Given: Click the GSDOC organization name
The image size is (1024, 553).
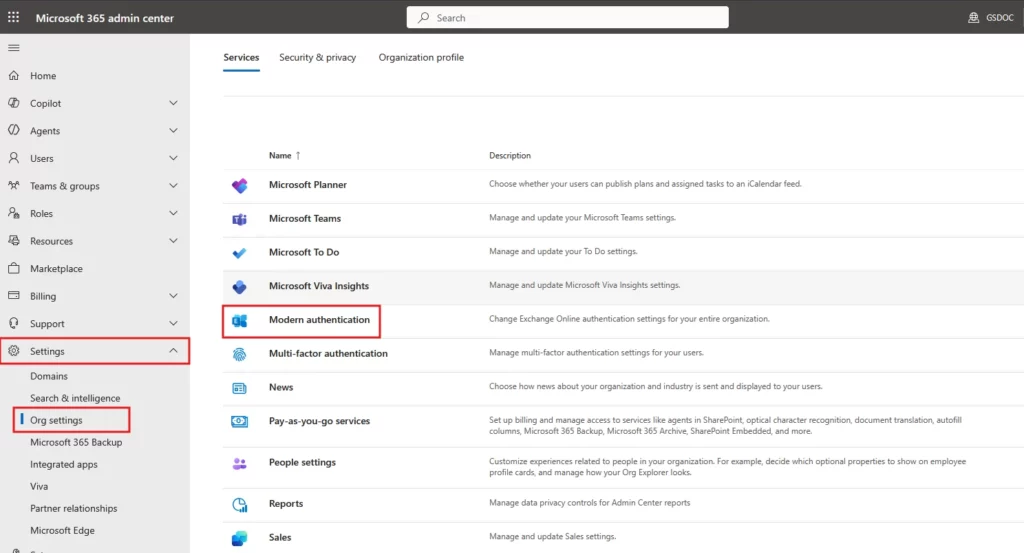Looking at the screenshot, I should click(x=1000, y=18).
